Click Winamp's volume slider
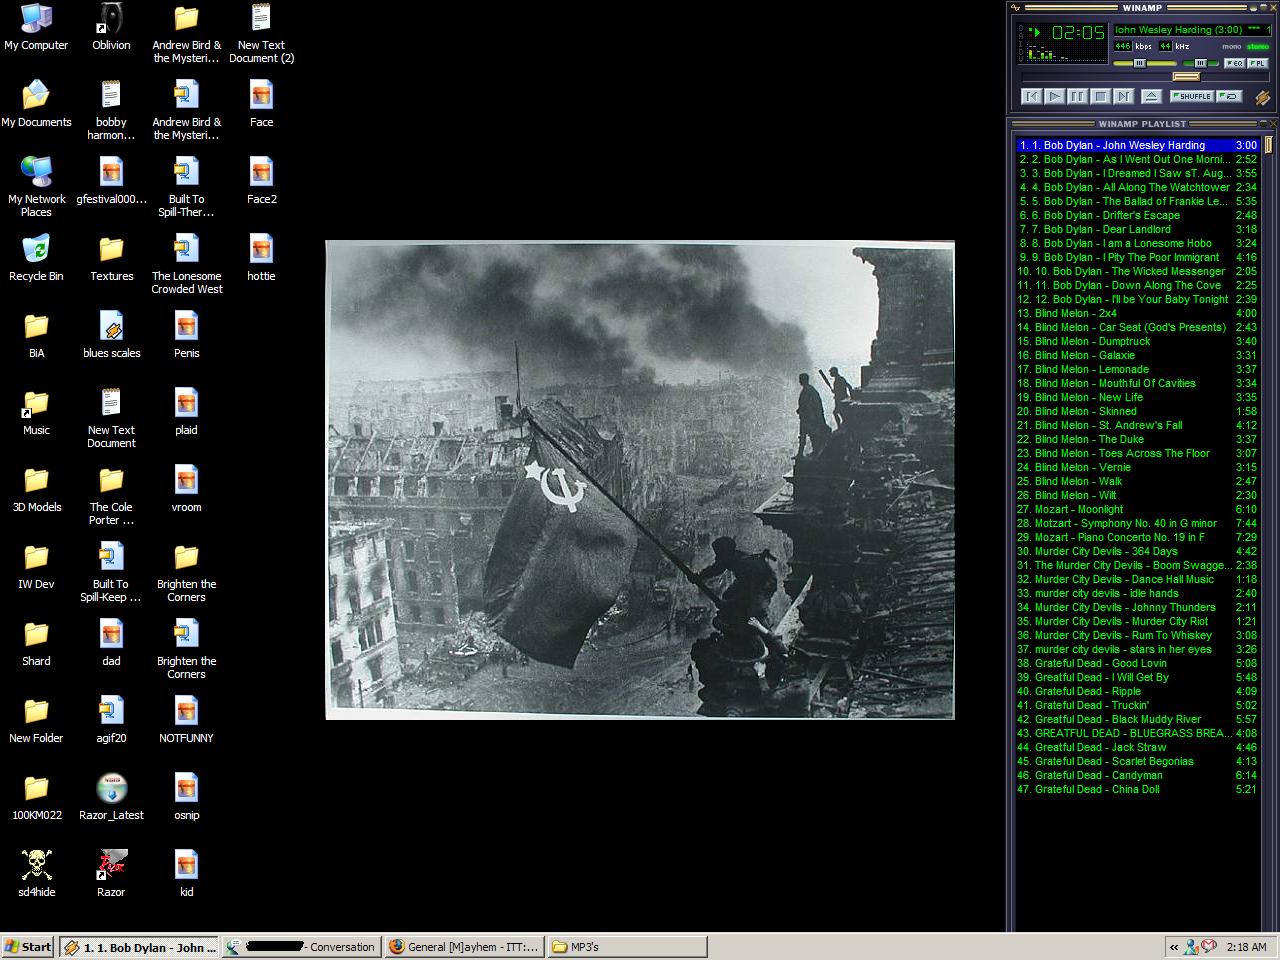Viewport: 1280px width, 960px height. 1147,63
